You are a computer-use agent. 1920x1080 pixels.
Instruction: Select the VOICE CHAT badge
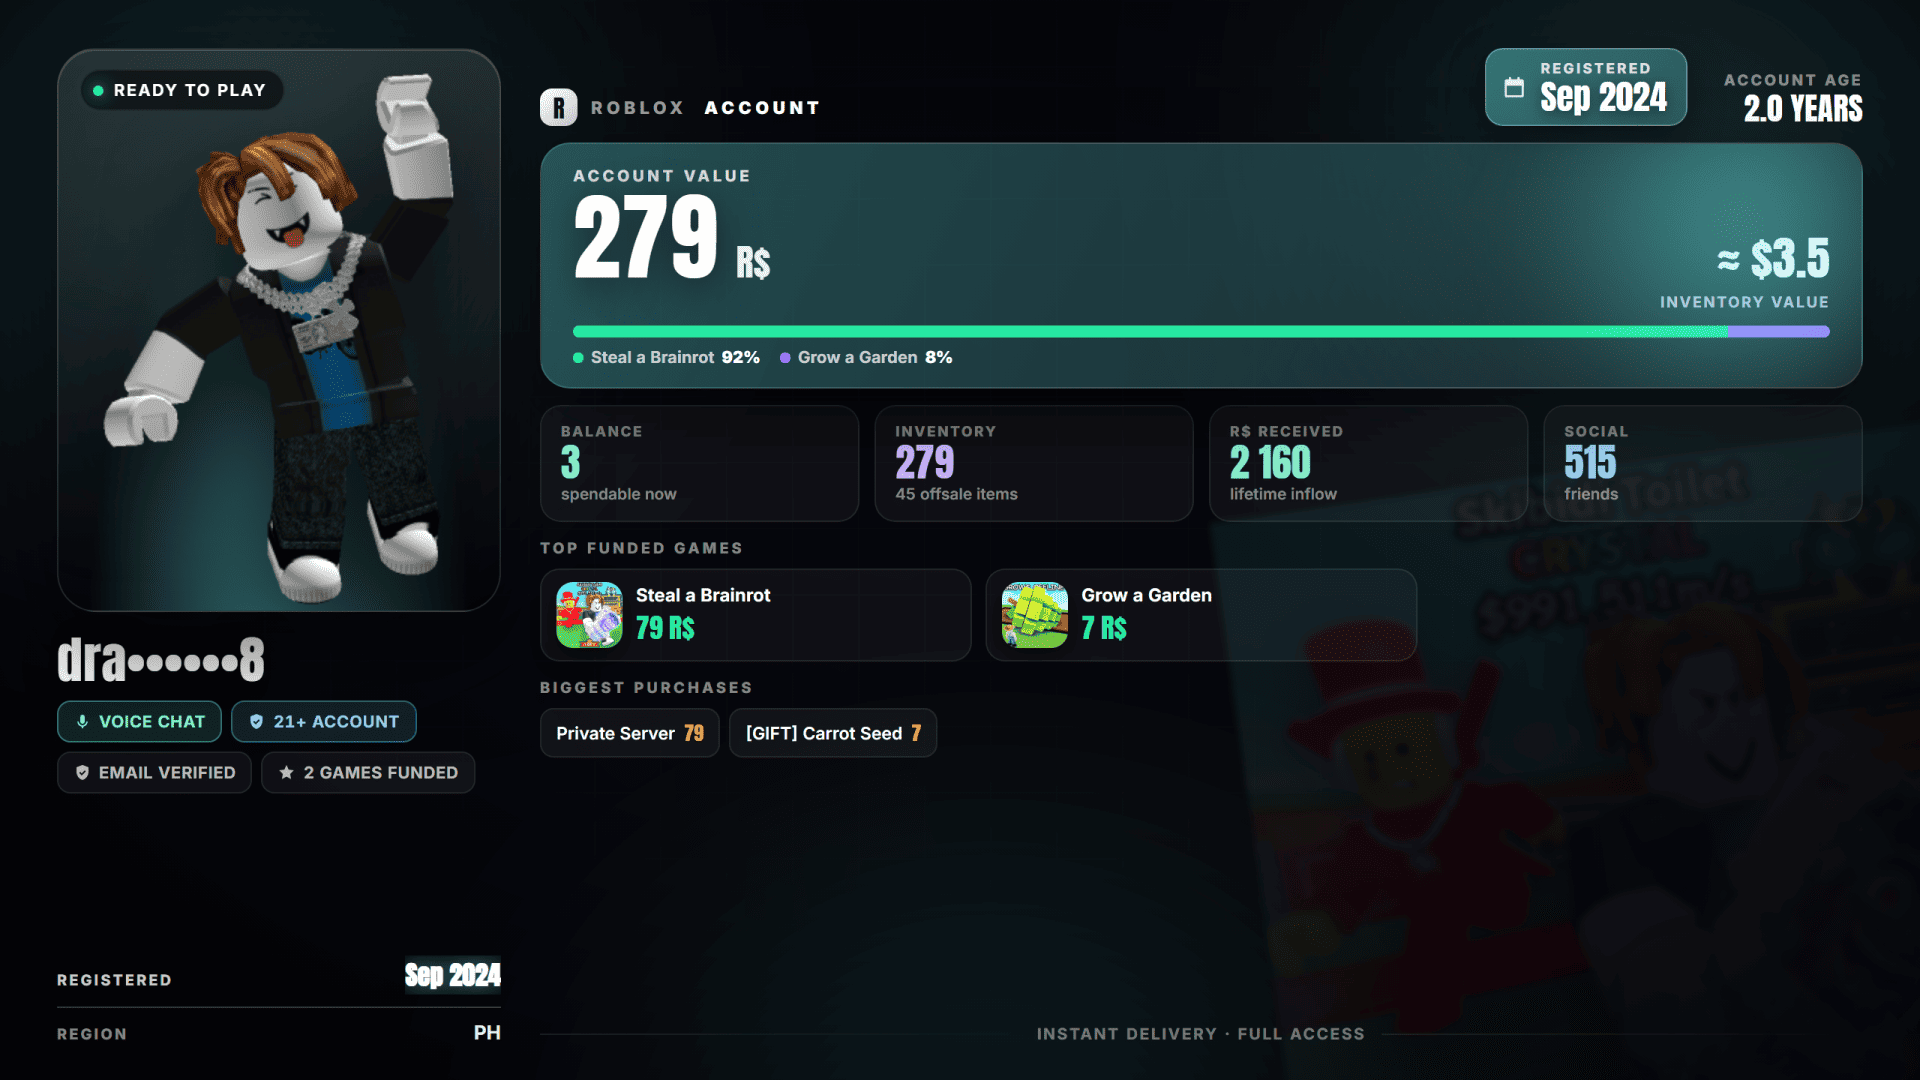(x=139, y=721)
